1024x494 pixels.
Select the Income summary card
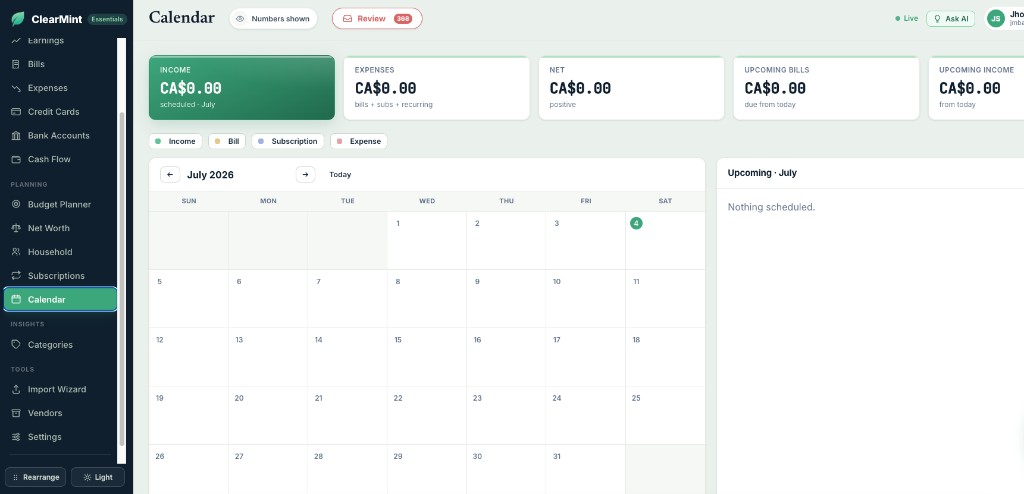[x=242, y=88]
